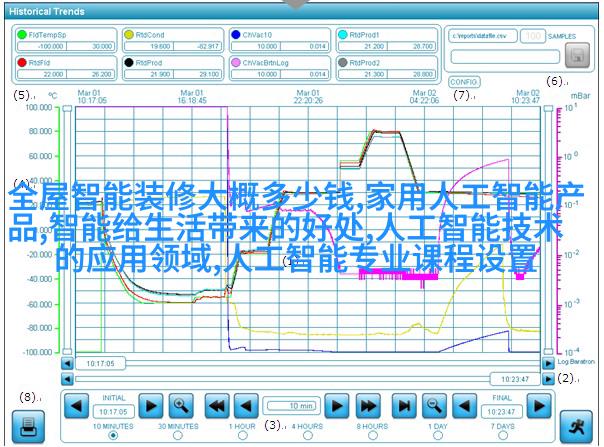
Task: Click the blue ChVac10 pen color swatch
Action: [236, 35]
